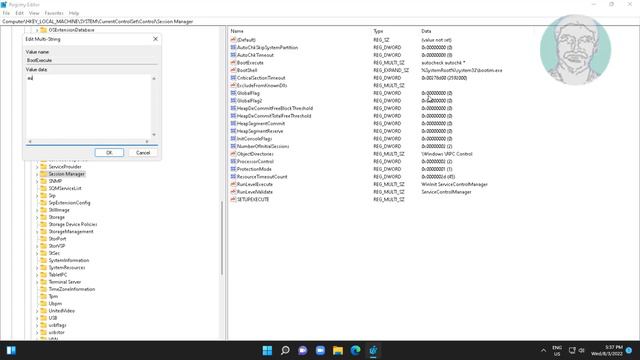Click the Ubpm folder icon
Viewport: 640px width, 360px height.
pos(44,303)
